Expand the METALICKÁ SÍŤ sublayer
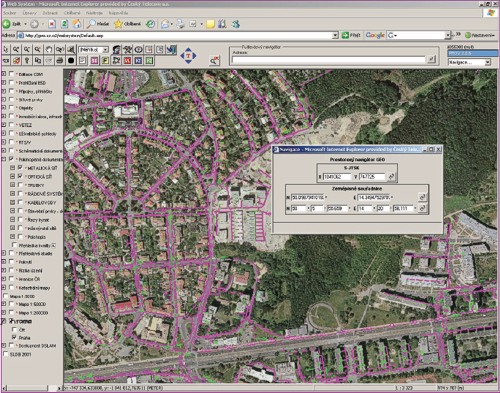Screen dimensions: 500x393 [x=12, y=168]
